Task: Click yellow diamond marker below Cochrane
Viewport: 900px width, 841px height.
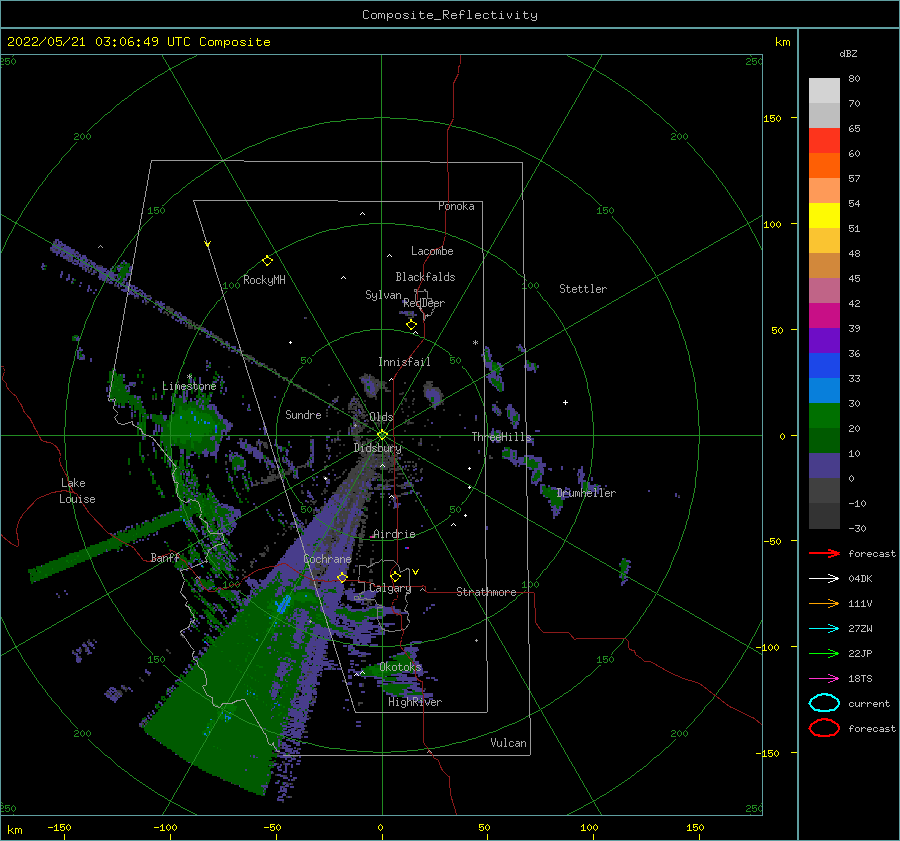Action: (x=342, y=577)
